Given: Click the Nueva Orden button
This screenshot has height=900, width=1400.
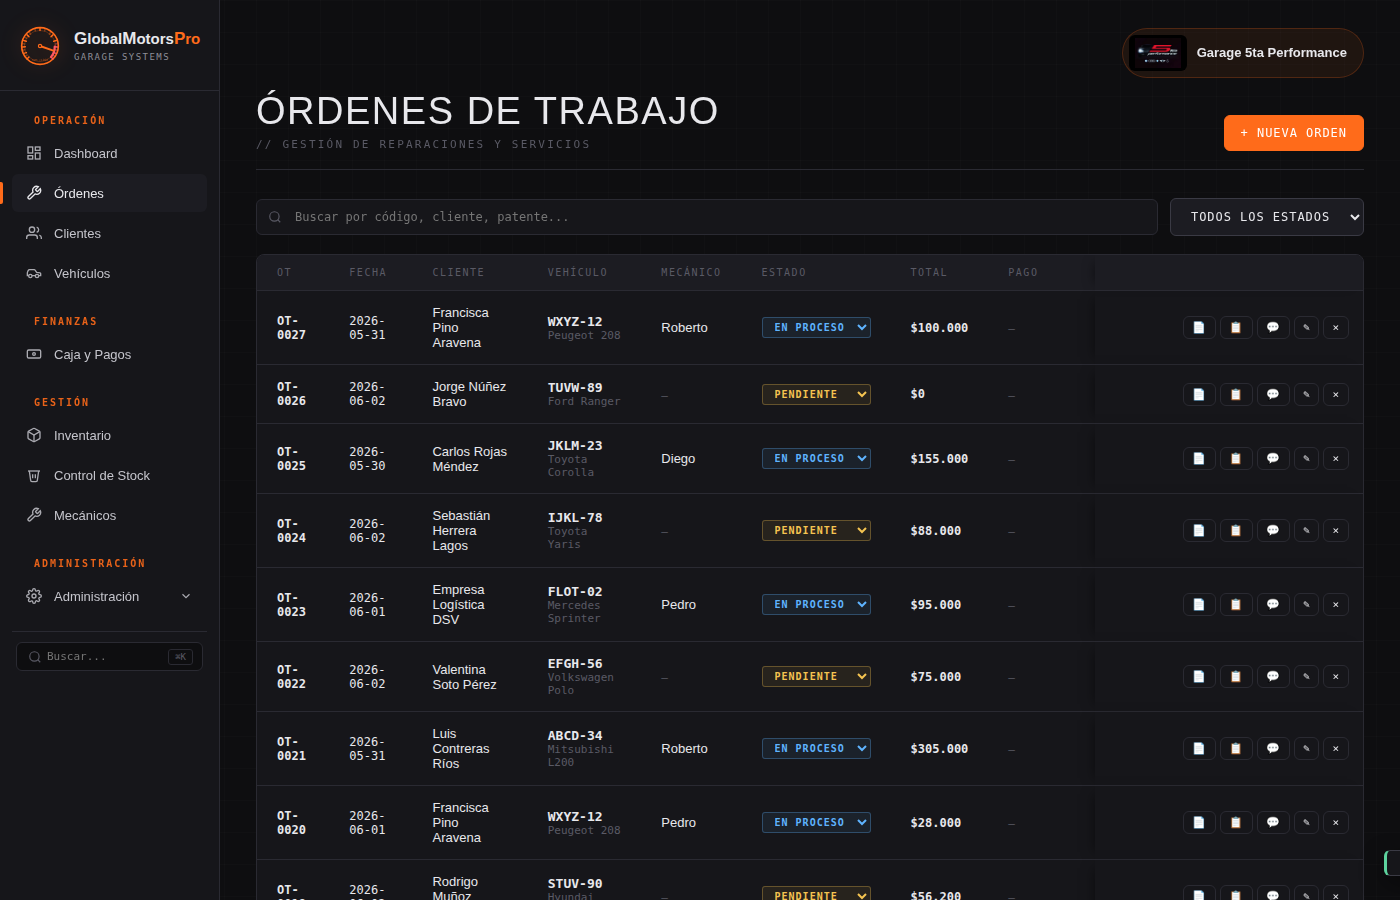Looking at the screenshot, I should (1294, 133).
